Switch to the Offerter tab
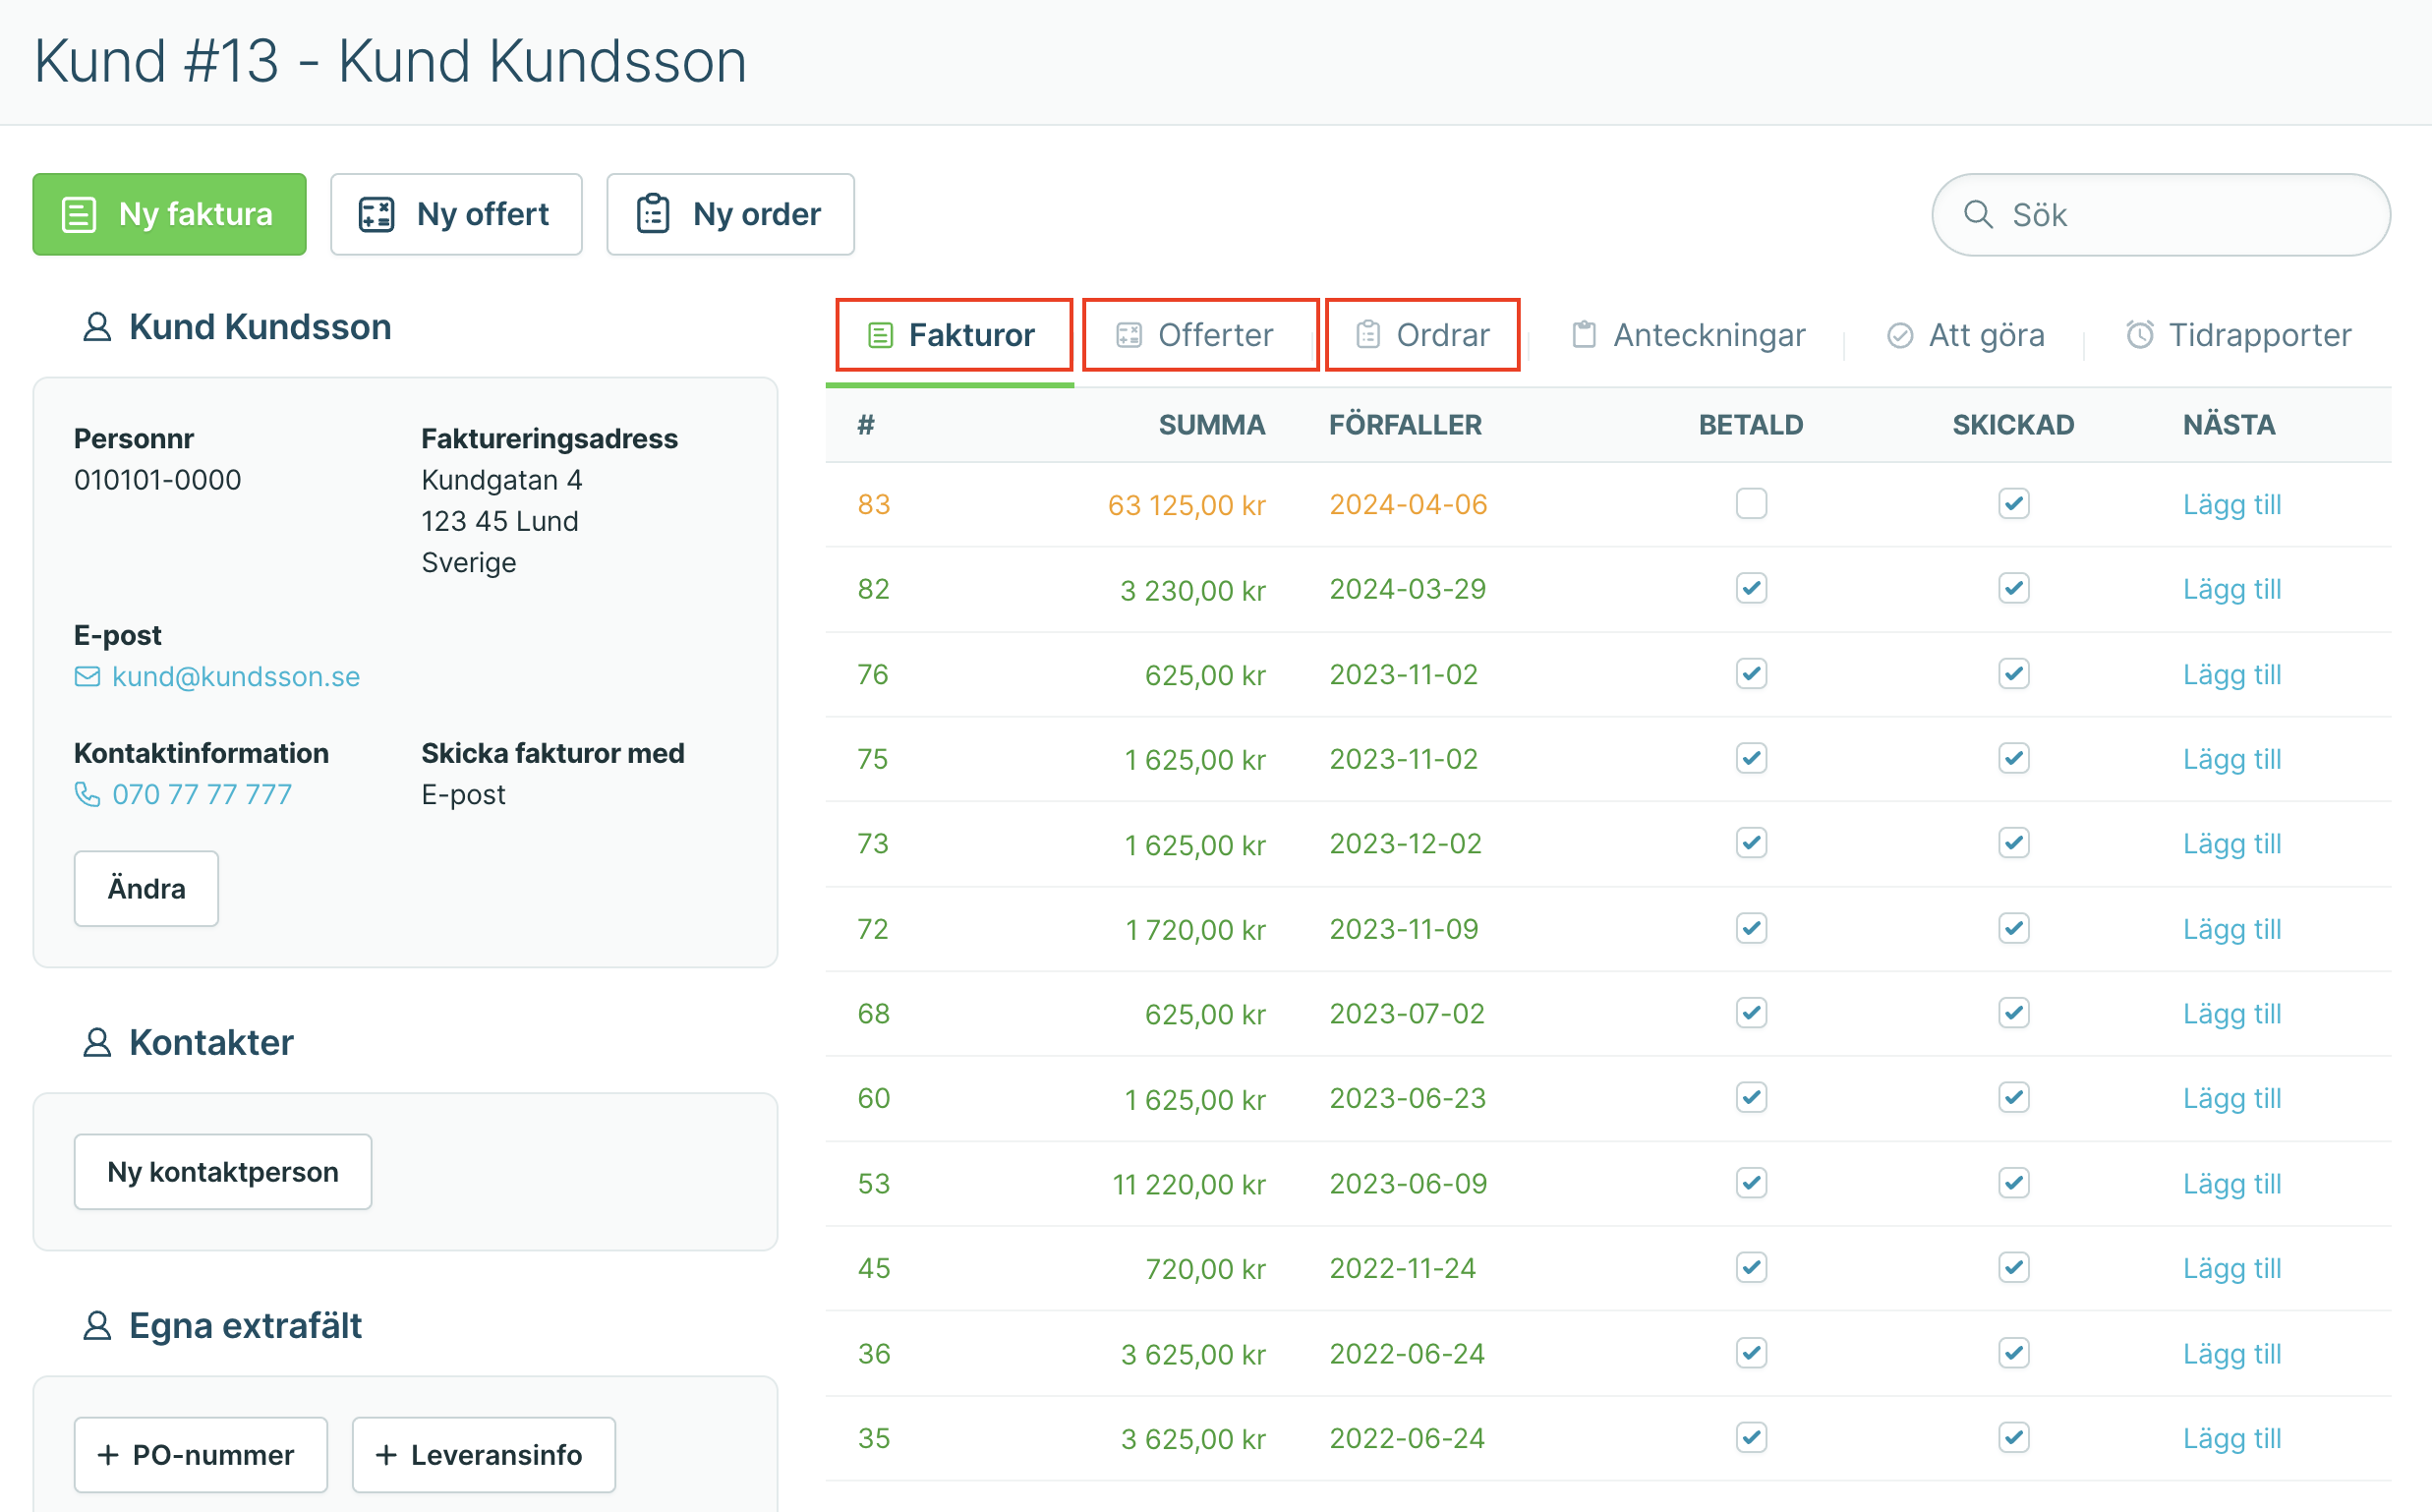2432x1512 pixels. click(x=1200, y=335)
